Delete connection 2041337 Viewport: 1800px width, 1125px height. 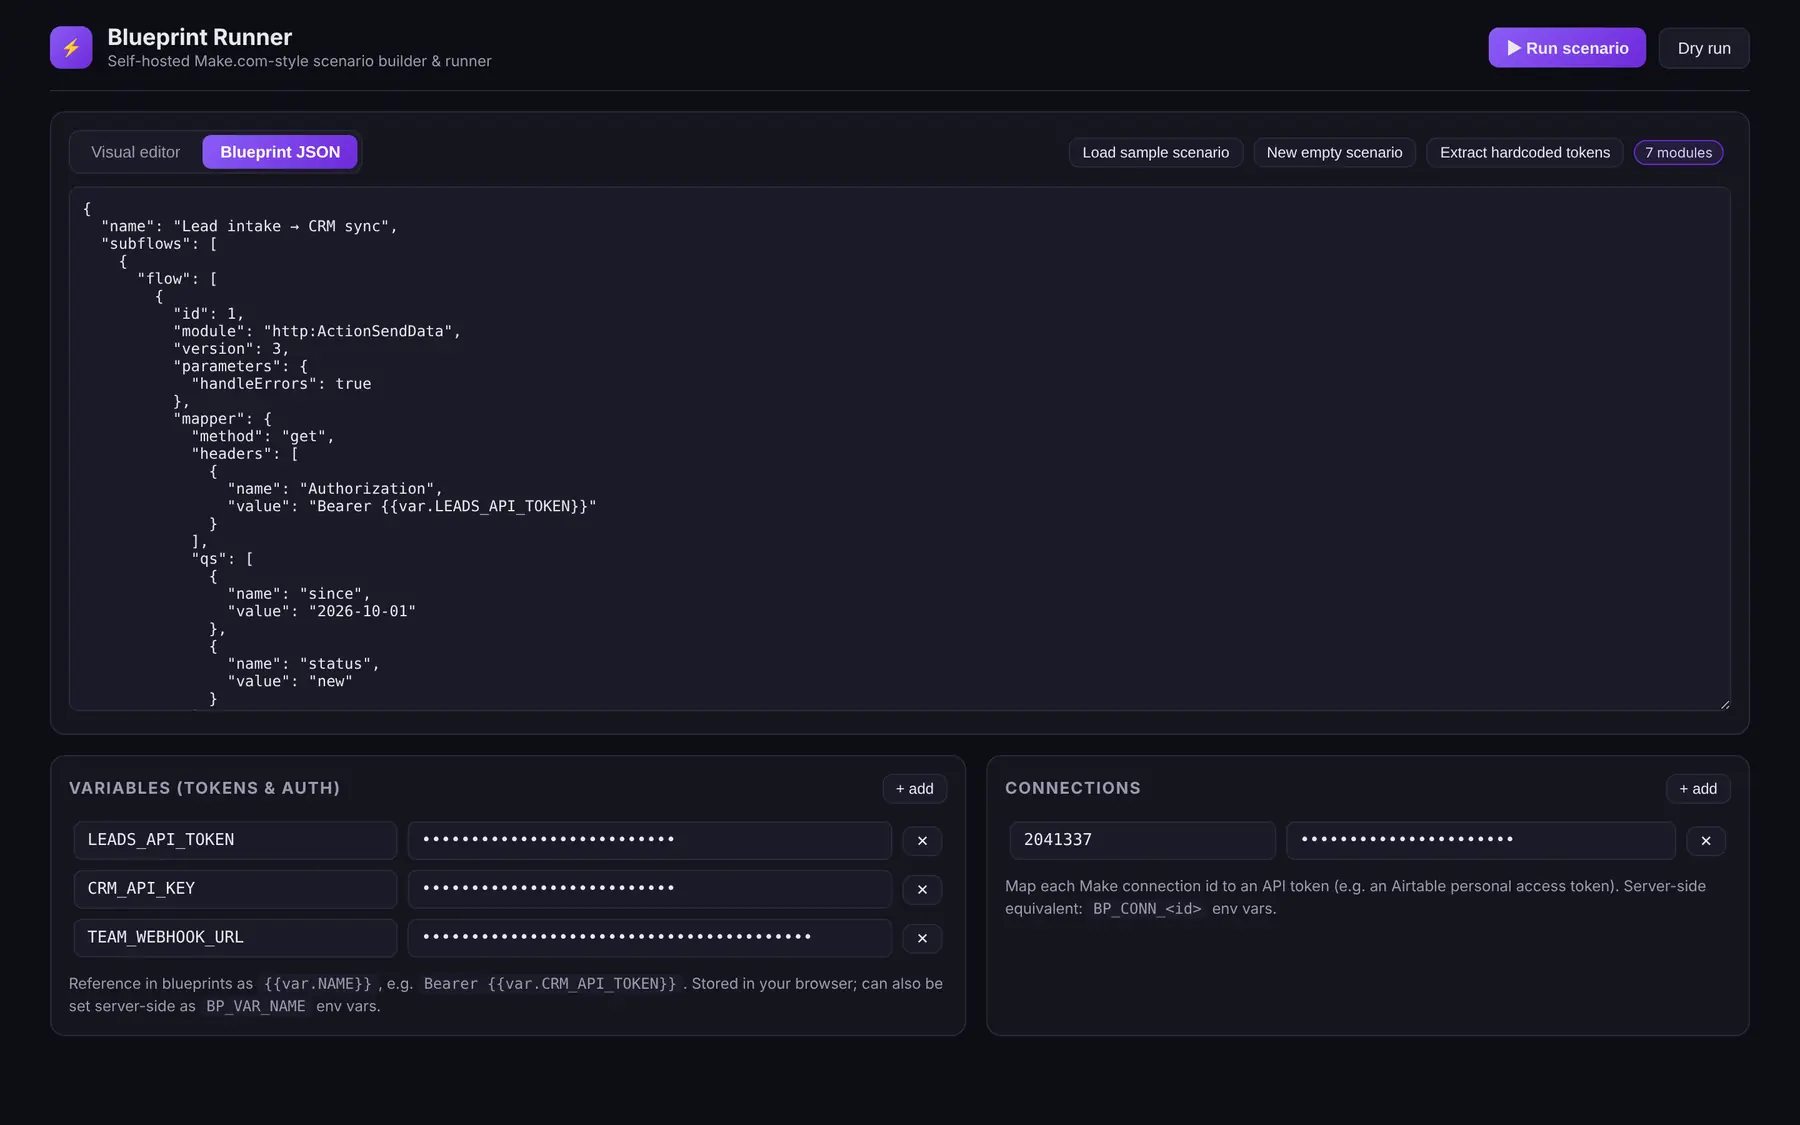click(1706, 841)
